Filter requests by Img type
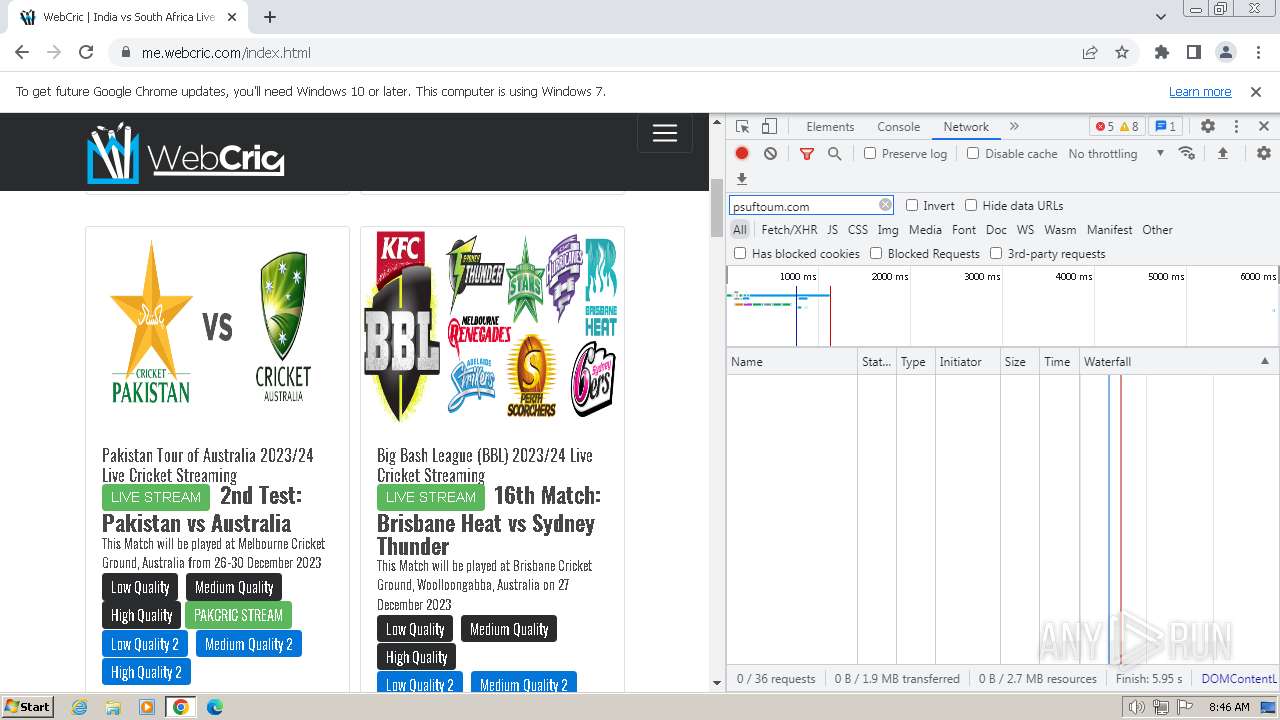This screenshot has width=1280, height=720. coord(888,229)
